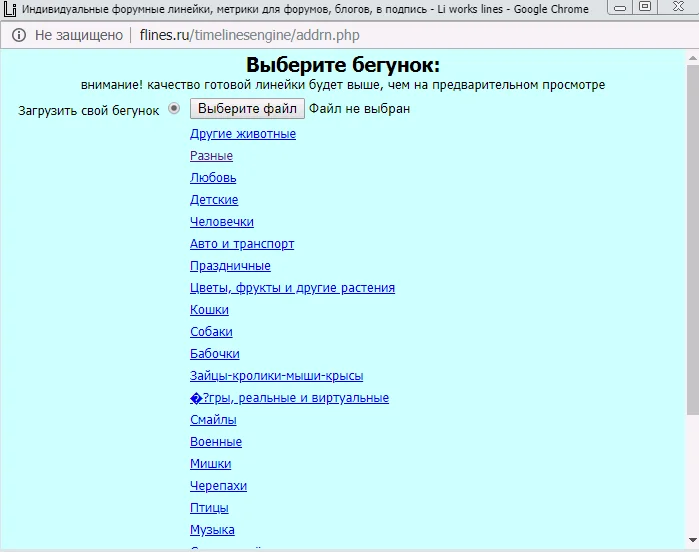Open the 'Собаки' category link
Image resolution: width=699 pixels, height=552 pixels.
[211, 332]
